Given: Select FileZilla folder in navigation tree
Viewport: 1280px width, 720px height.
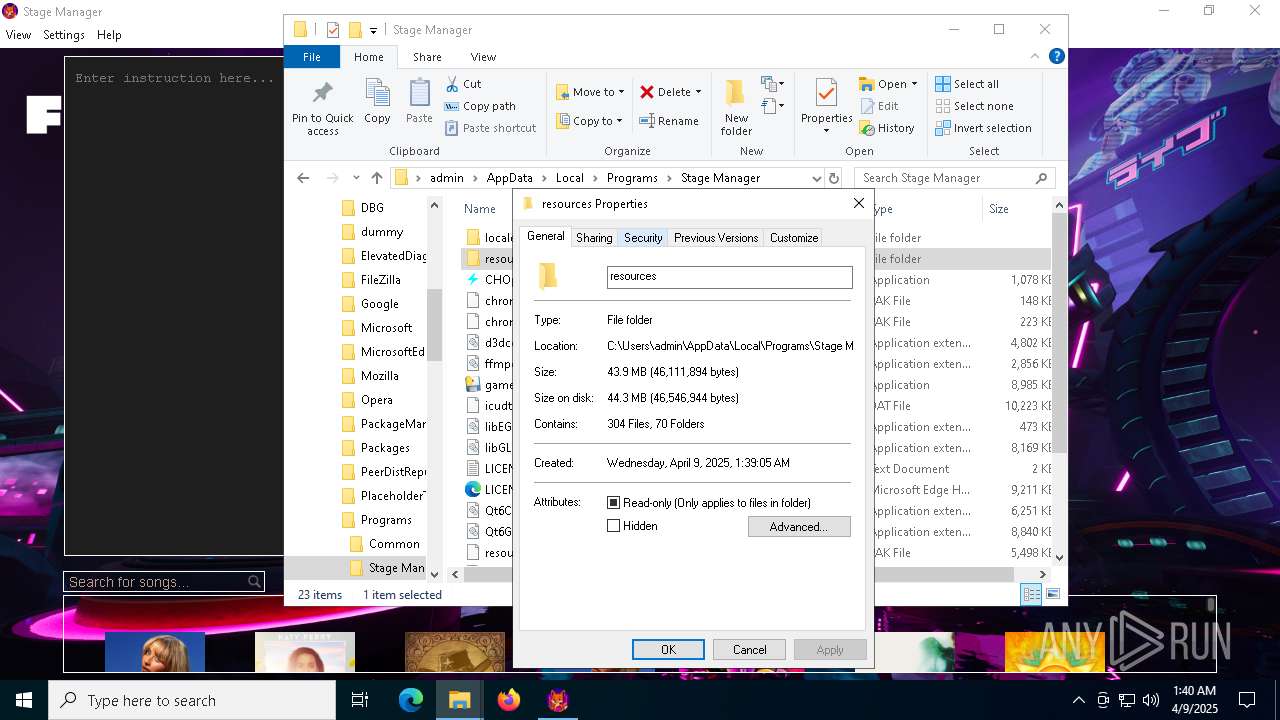Looking at the screenshot, I should (x=380, y=280).
